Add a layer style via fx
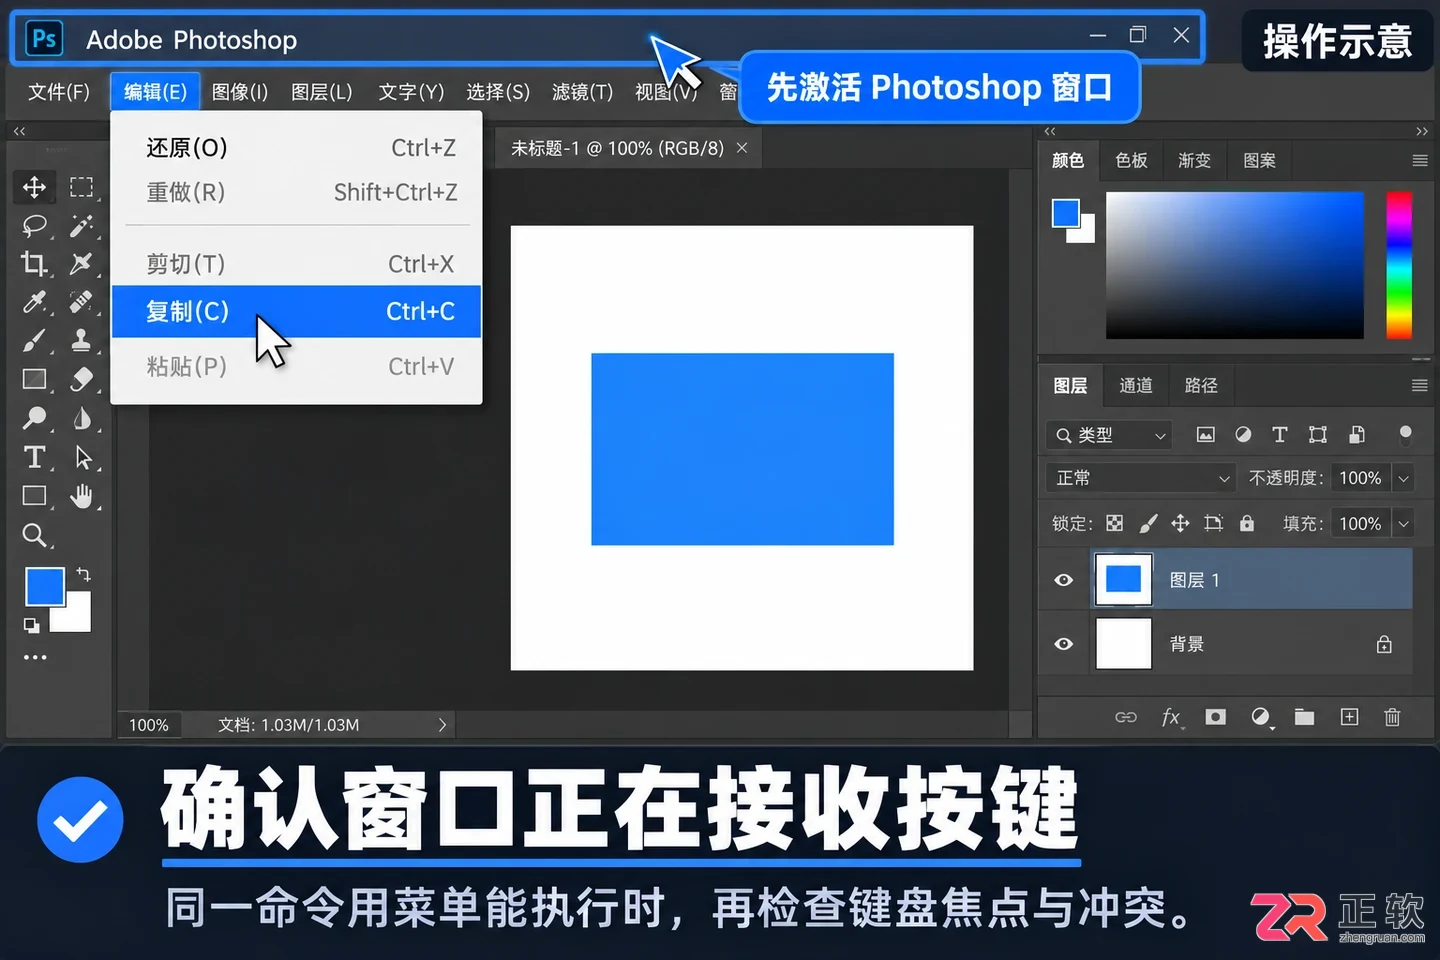Image resolution: width=1440 pixels, height=960 pixels. tap(1171, 717)
